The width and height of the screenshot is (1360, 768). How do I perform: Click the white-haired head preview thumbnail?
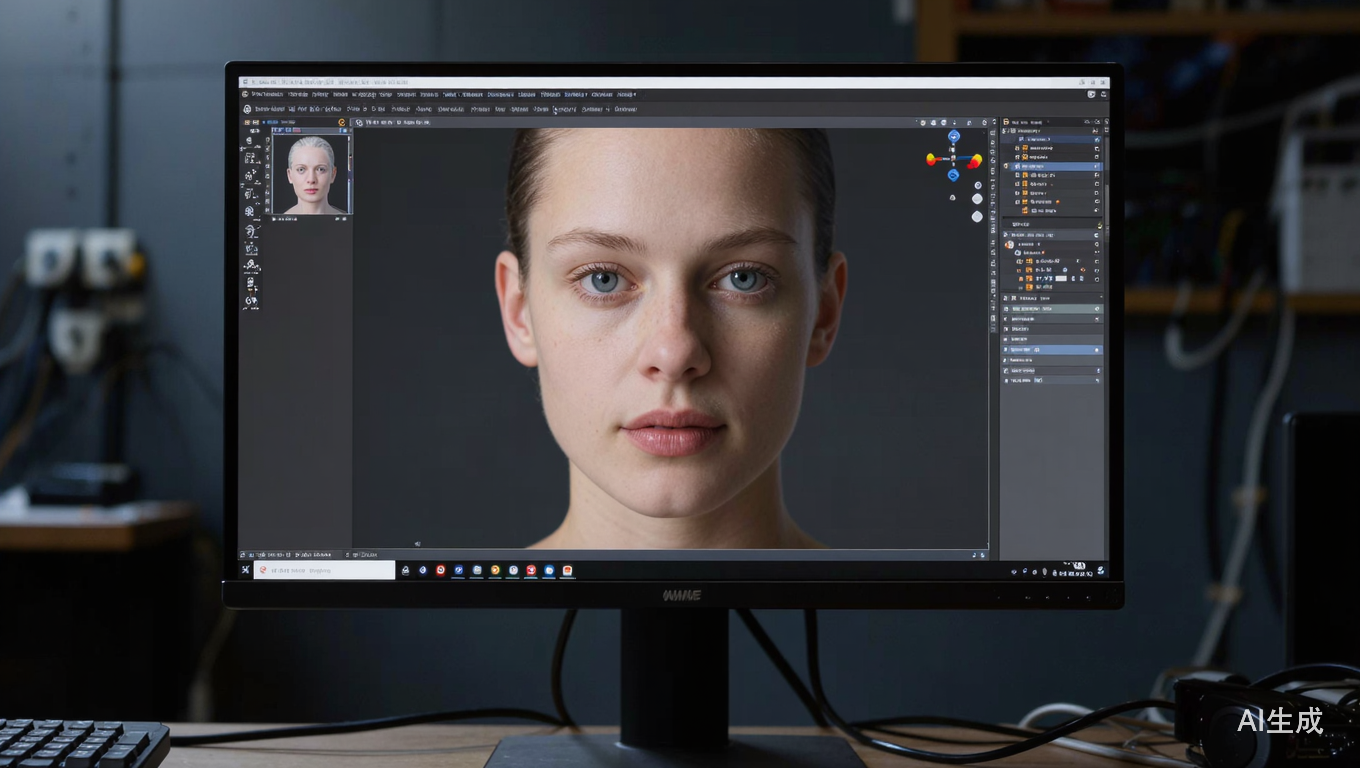point(310,174)
